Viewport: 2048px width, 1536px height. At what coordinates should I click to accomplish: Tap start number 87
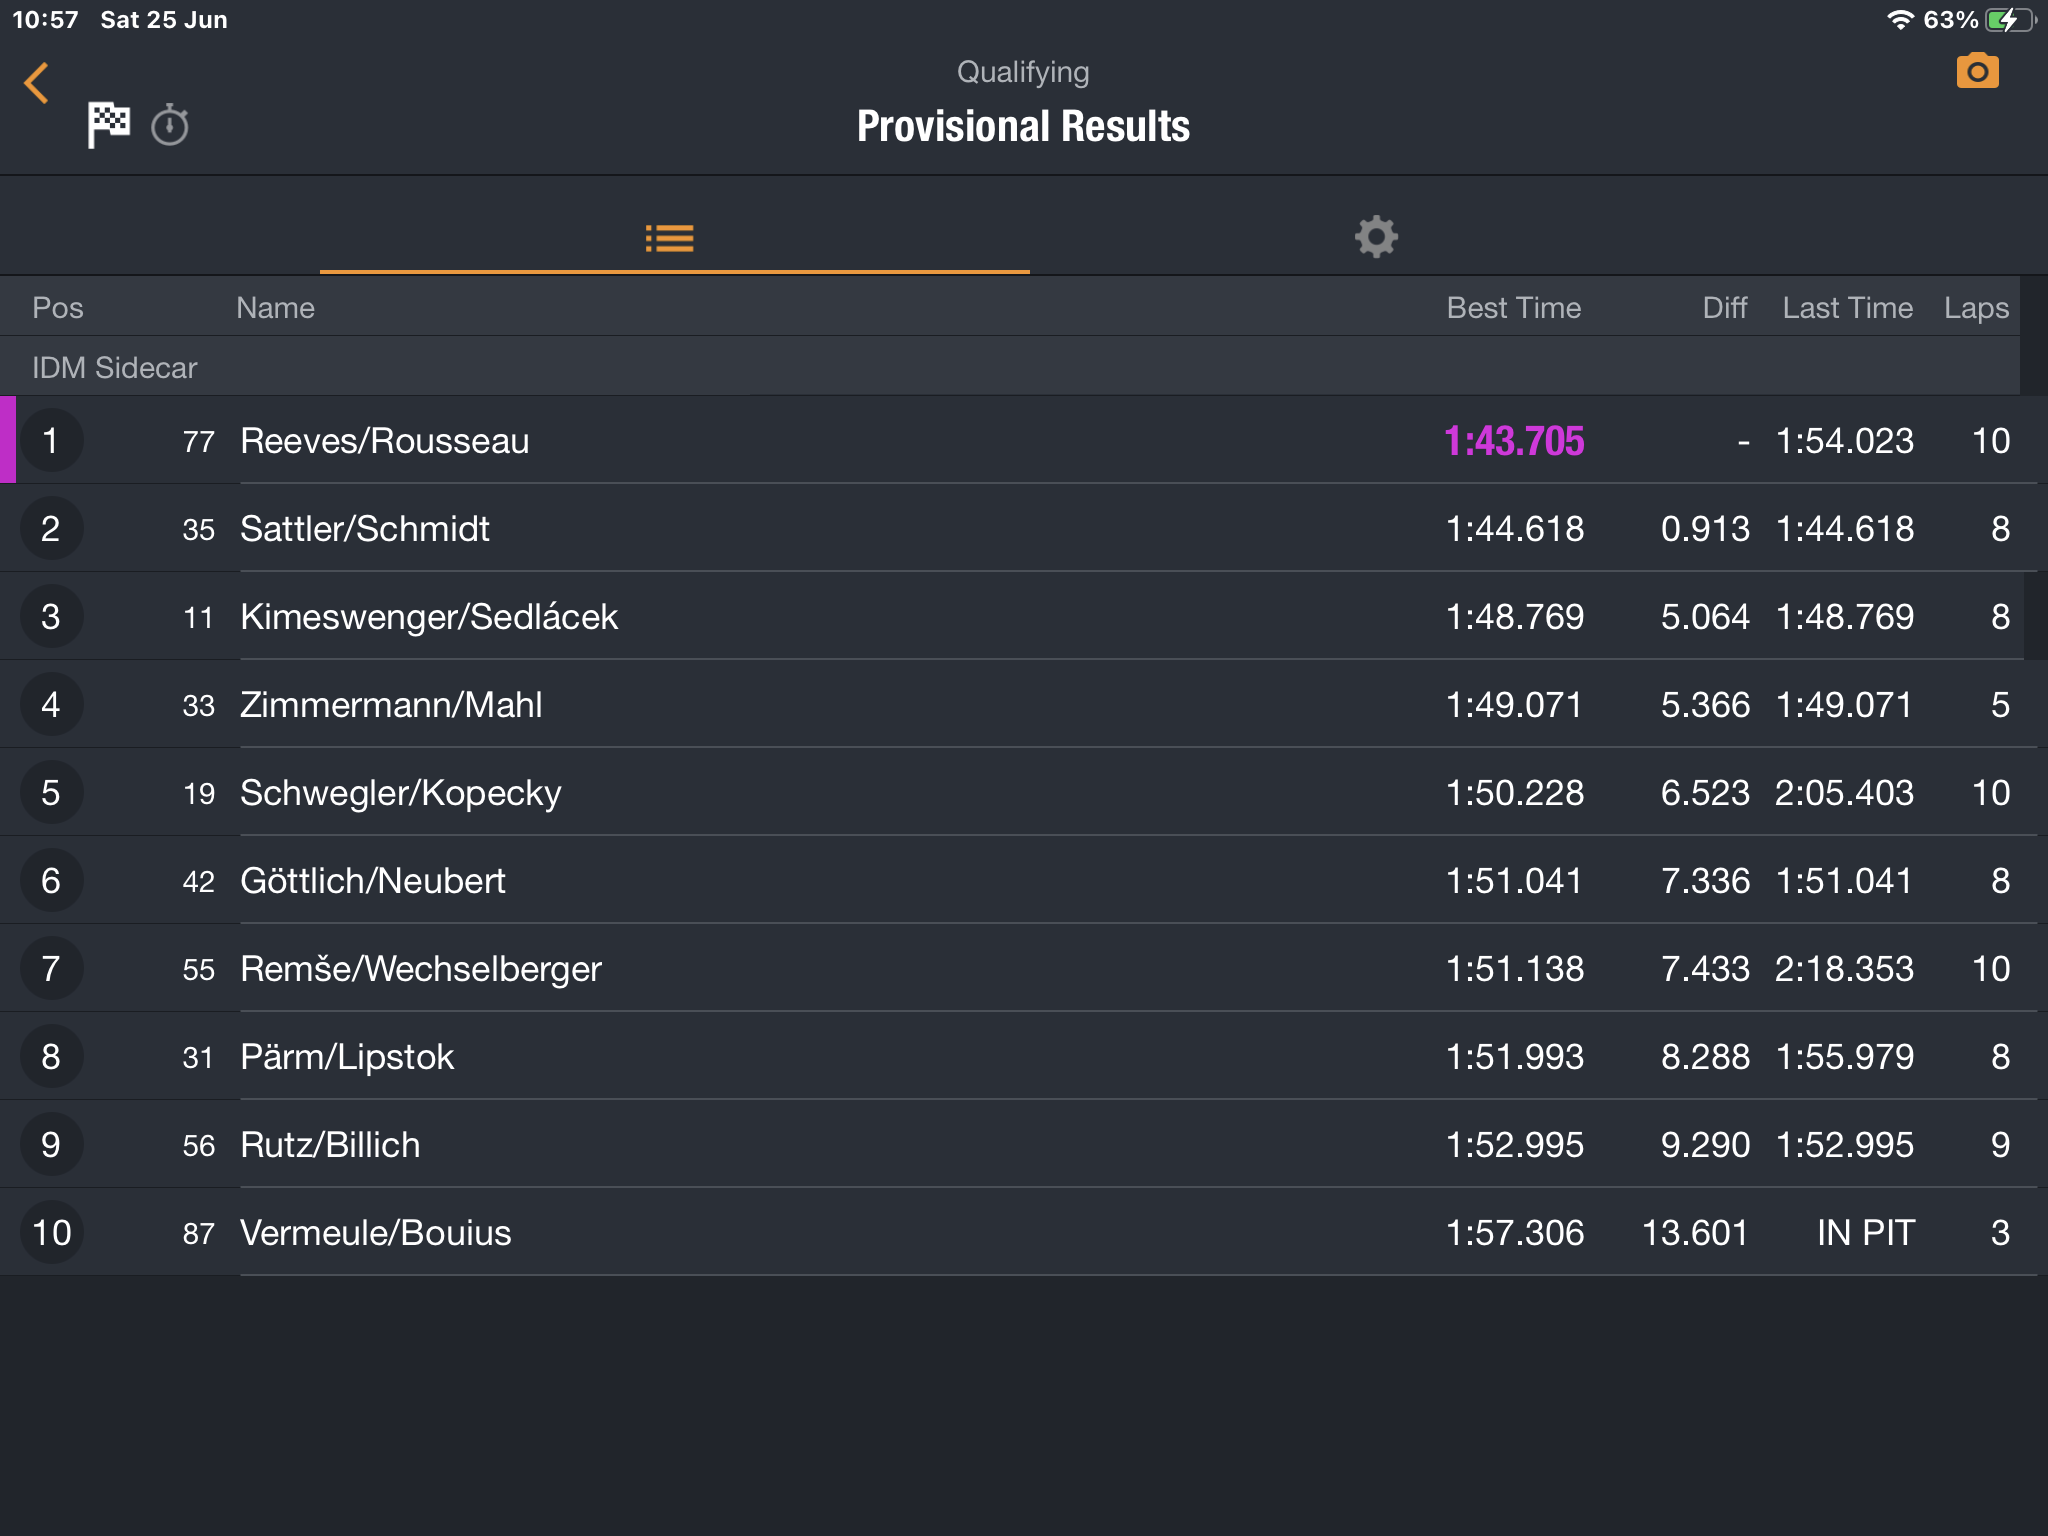tap(199, 1234)
